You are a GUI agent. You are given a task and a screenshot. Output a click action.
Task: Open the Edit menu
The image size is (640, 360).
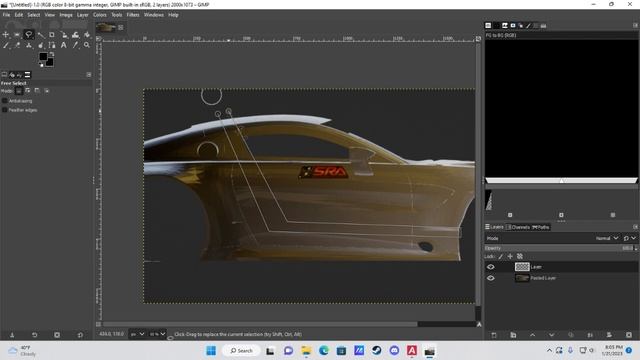pyautogui.click(x=19, y=15)
